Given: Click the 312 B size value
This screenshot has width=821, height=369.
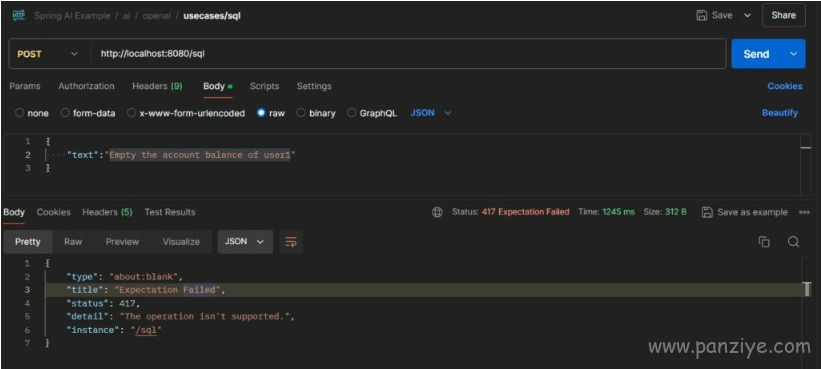Looking at the screenshot, I should point(676,212).
